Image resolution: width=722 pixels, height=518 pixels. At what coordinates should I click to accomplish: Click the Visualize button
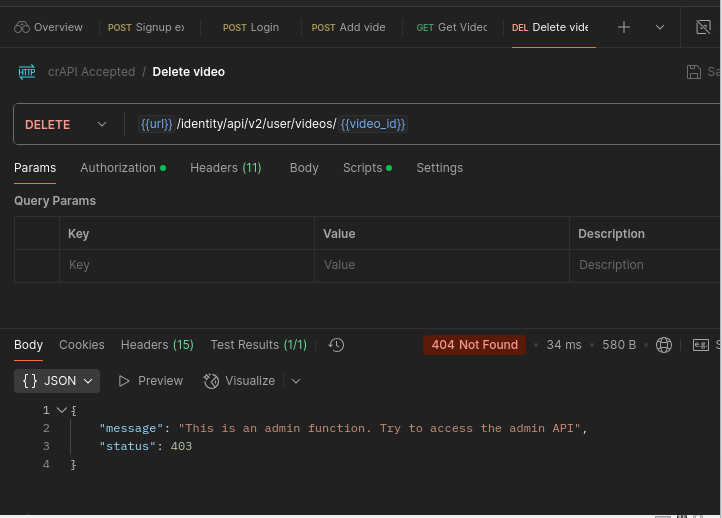(x=239, y=381)
